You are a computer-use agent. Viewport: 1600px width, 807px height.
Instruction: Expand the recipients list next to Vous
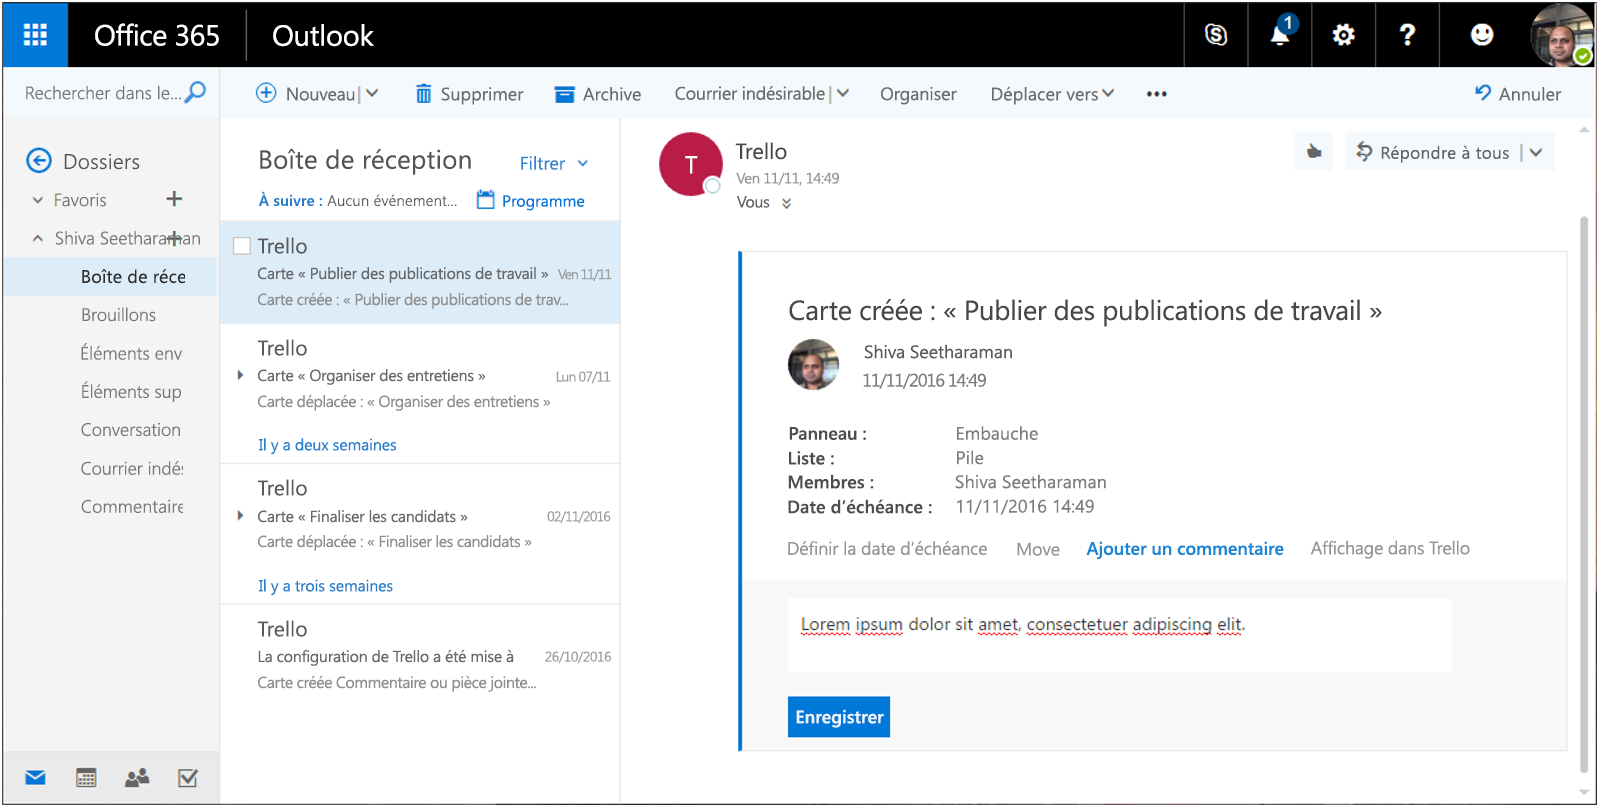pos(786,203)
